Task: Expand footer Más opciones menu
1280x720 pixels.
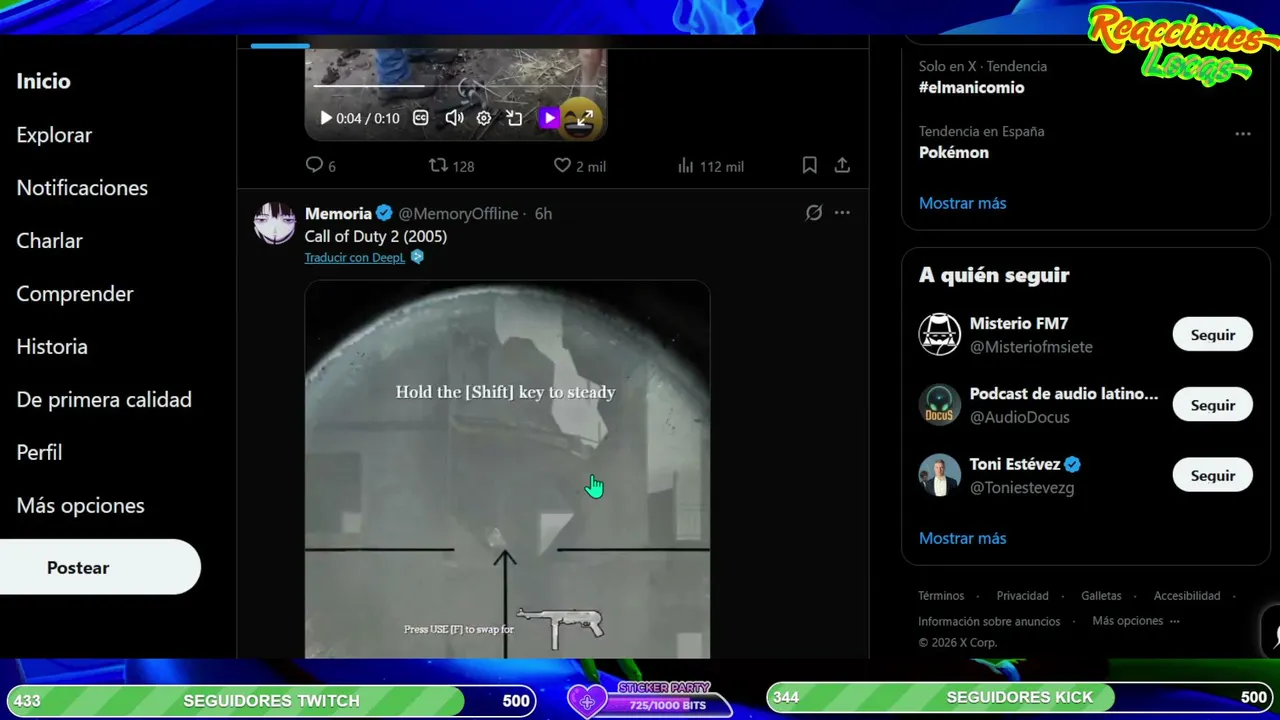Action: pos(1136,621)
